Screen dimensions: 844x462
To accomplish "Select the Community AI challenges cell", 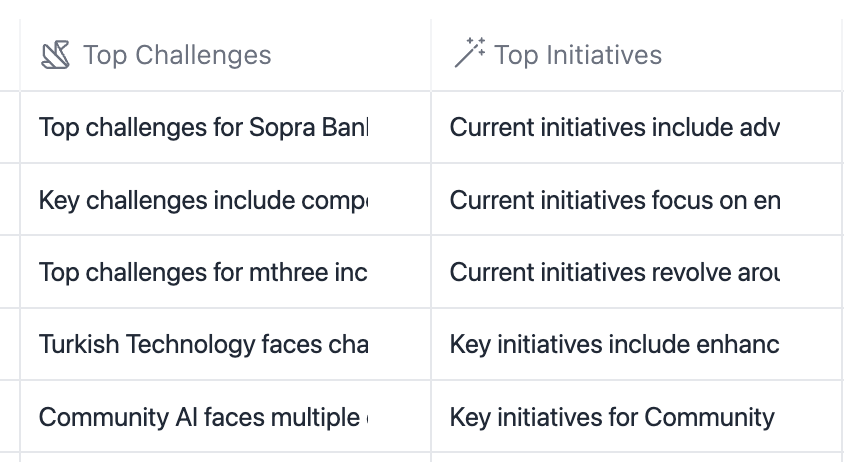I will click(204, 416).
